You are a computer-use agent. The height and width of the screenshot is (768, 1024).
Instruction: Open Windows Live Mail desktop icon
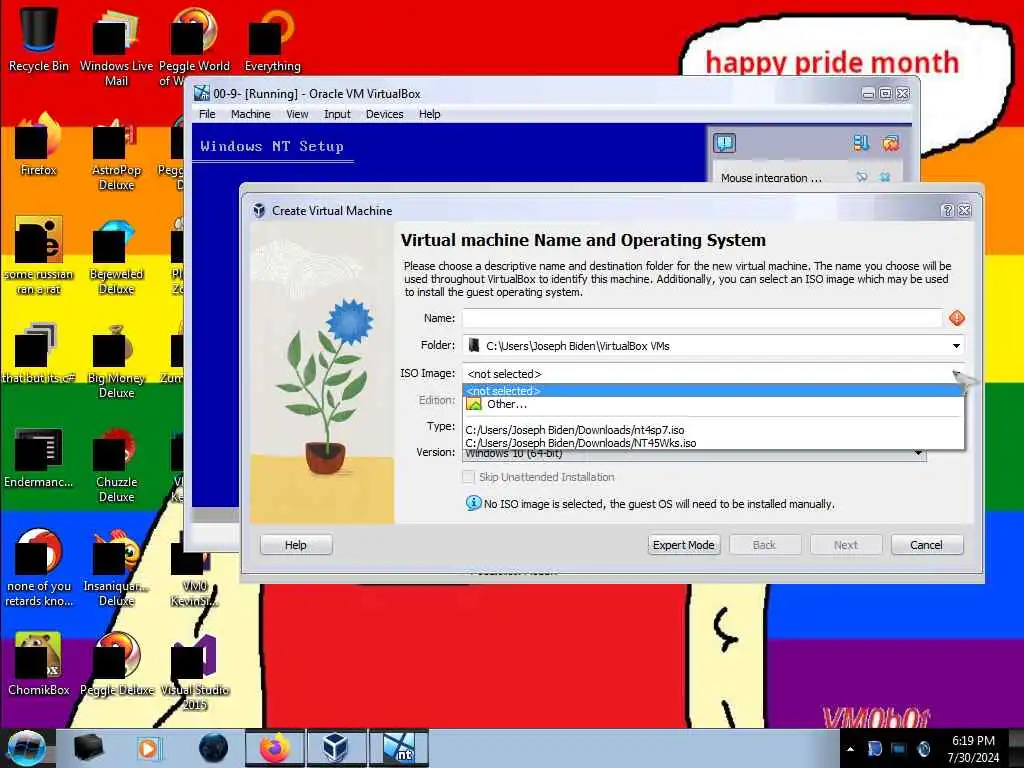(x=116, y=47)
